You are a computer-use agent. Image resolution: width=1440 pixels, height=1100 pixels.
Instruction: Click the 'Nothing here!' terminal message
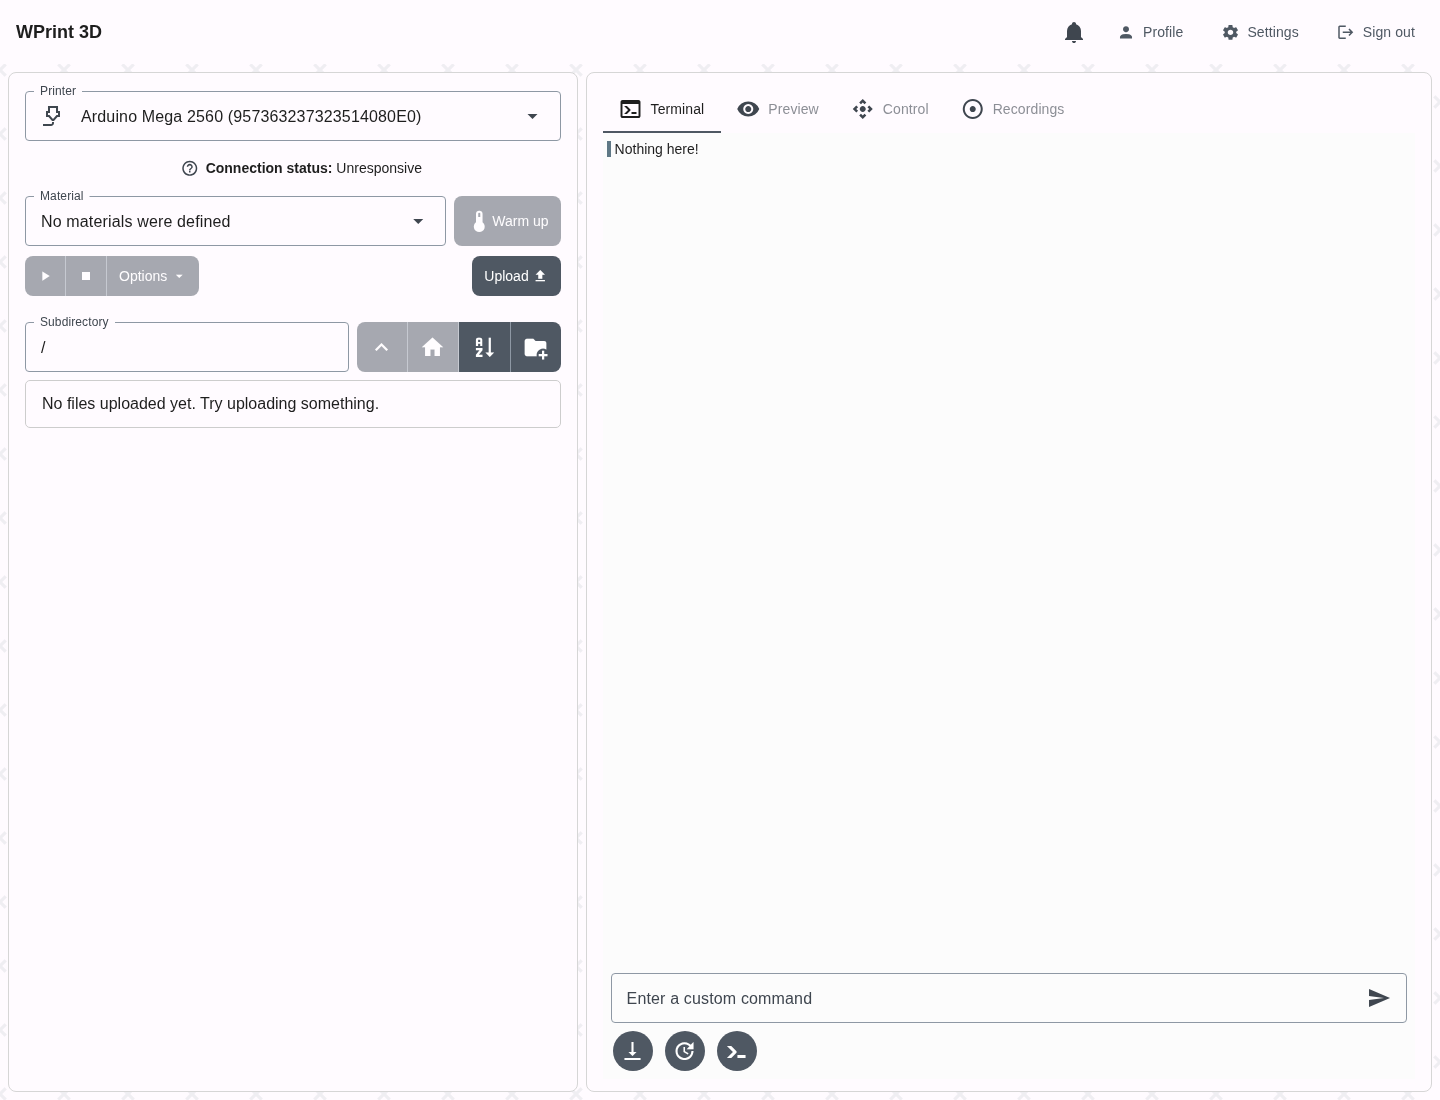pyautogui.click(x=656, y=149)
